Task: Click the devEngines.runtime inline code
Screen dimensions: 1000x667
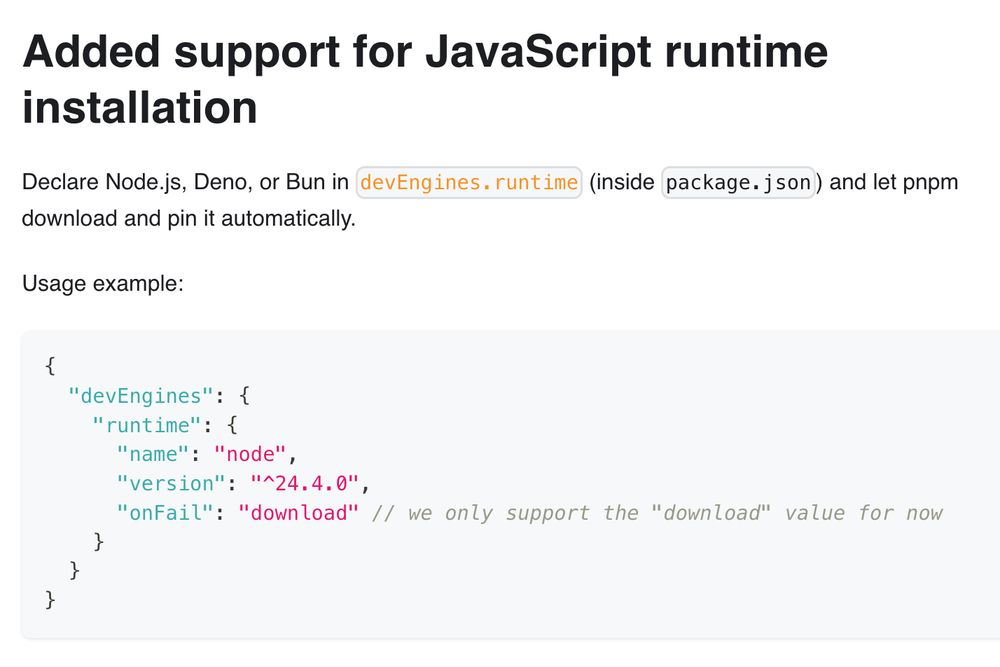Action: coord(469,182)
